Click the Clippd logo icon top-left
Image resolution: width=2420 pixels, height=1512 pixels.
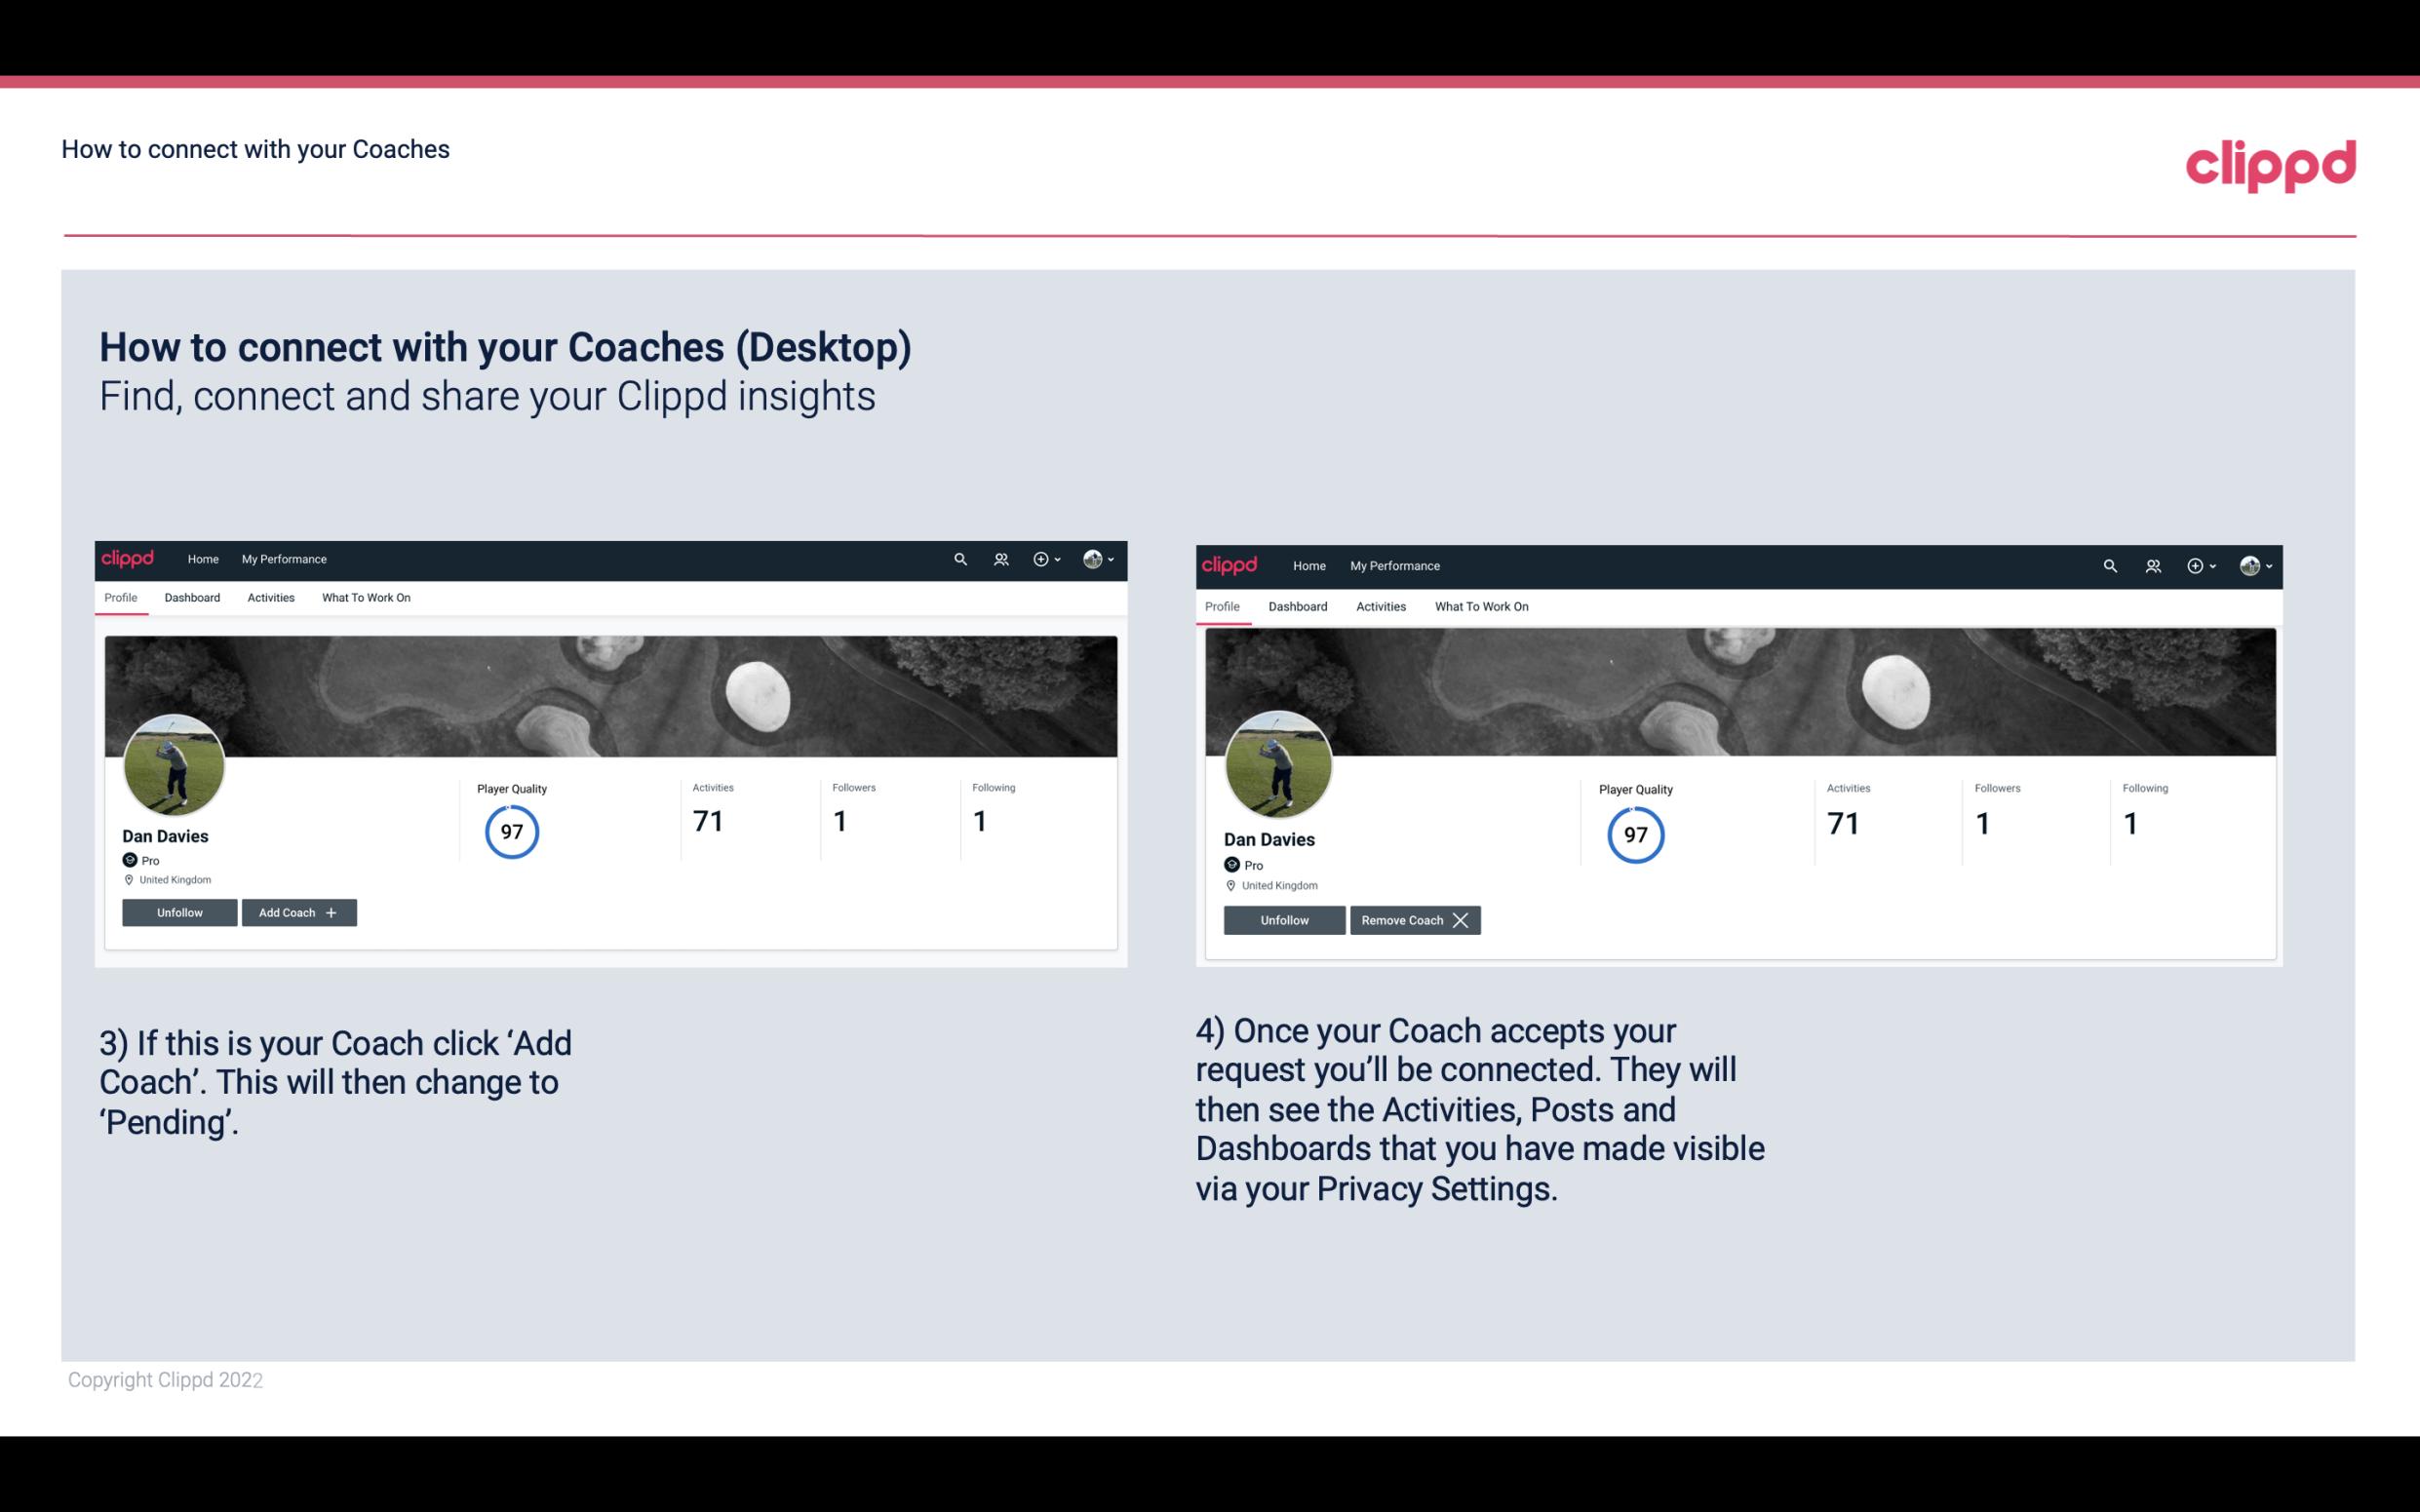click(129, 558)
